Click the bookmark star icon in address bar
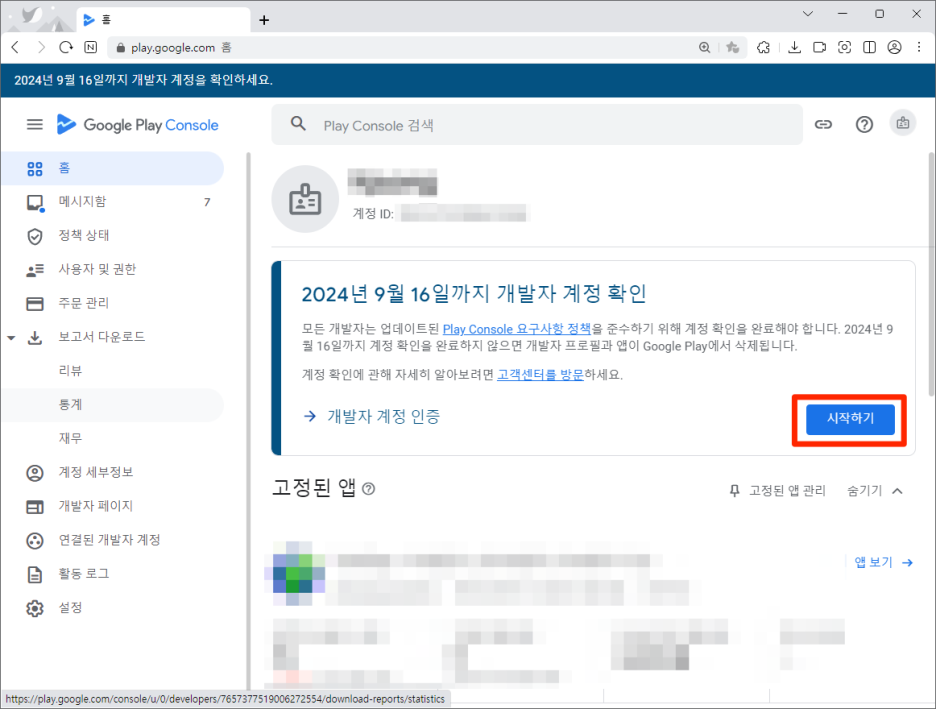936x709 pixels. click(x=732, y=47)
